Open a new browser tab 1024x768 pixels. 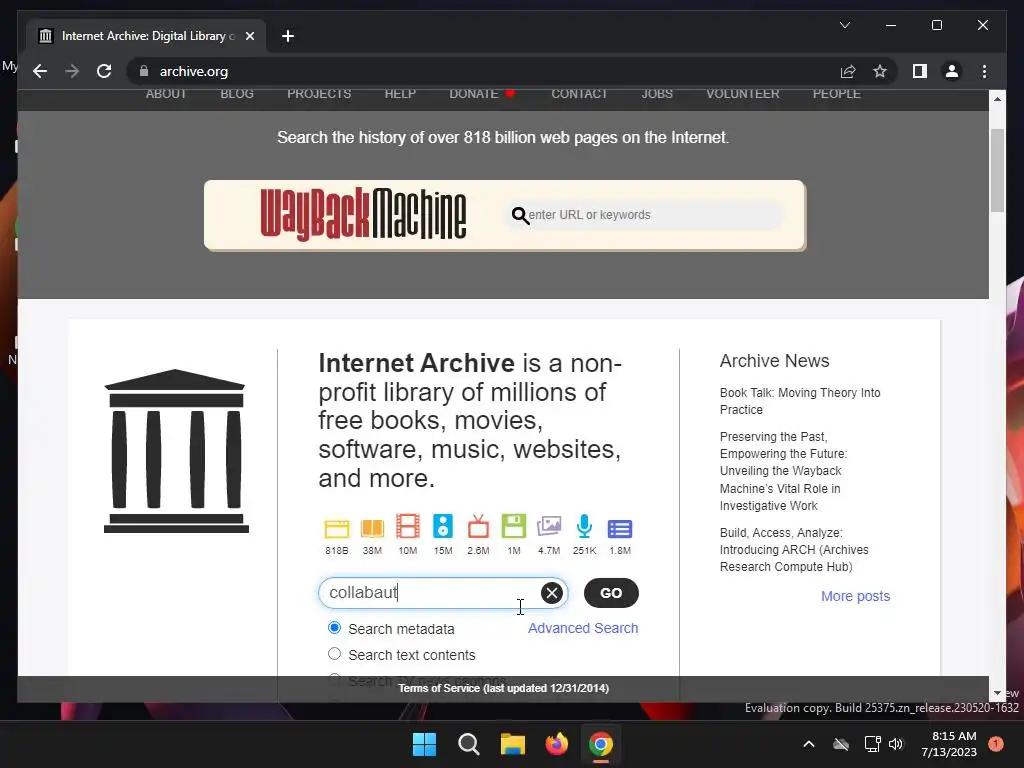click(288, 36)
